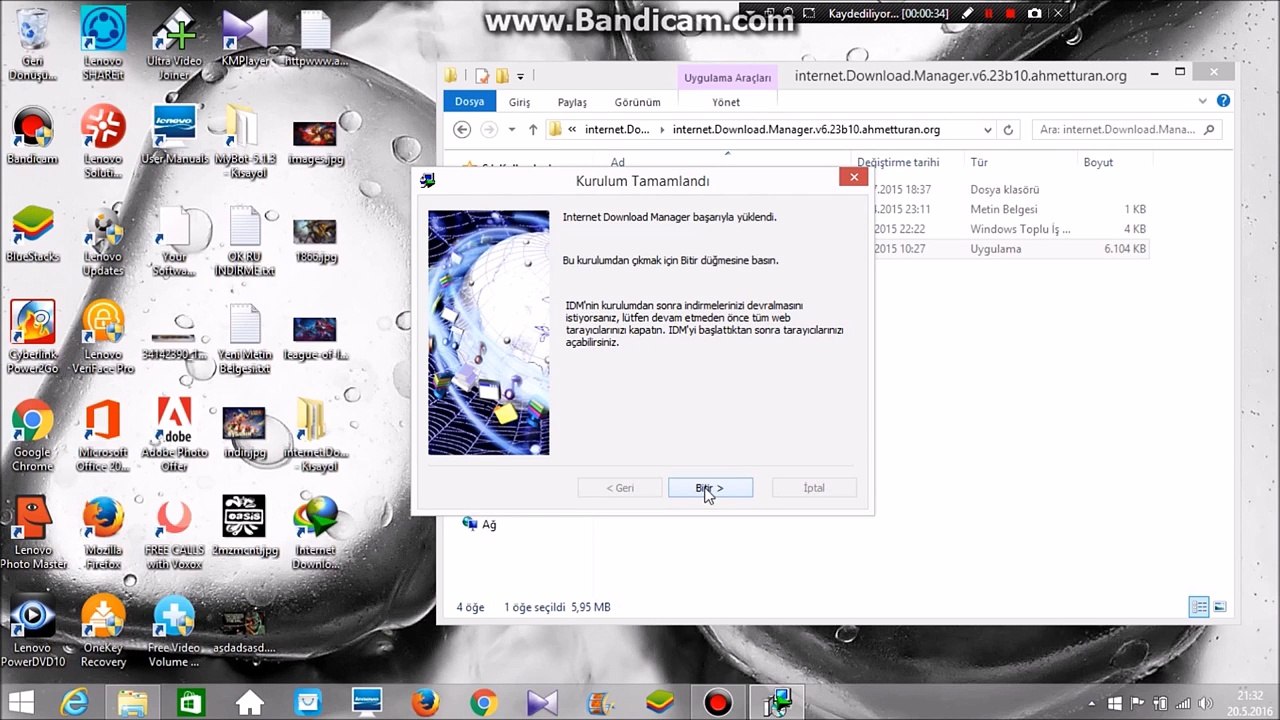1280x720 pixels.
Task: Open KMPlayer from the taskbar
Action: (x=542, y=703)
